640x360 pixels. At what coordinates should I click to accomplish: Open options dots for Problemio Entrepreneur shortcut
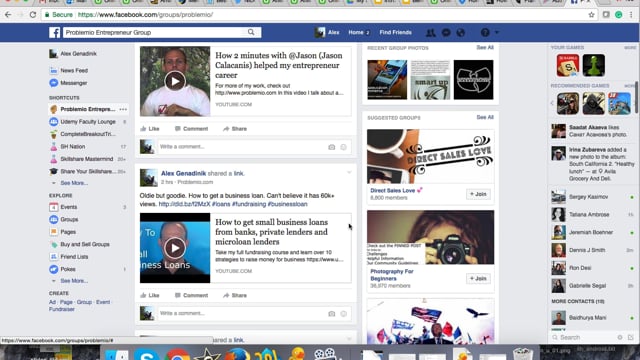click(x=123, y=109)
